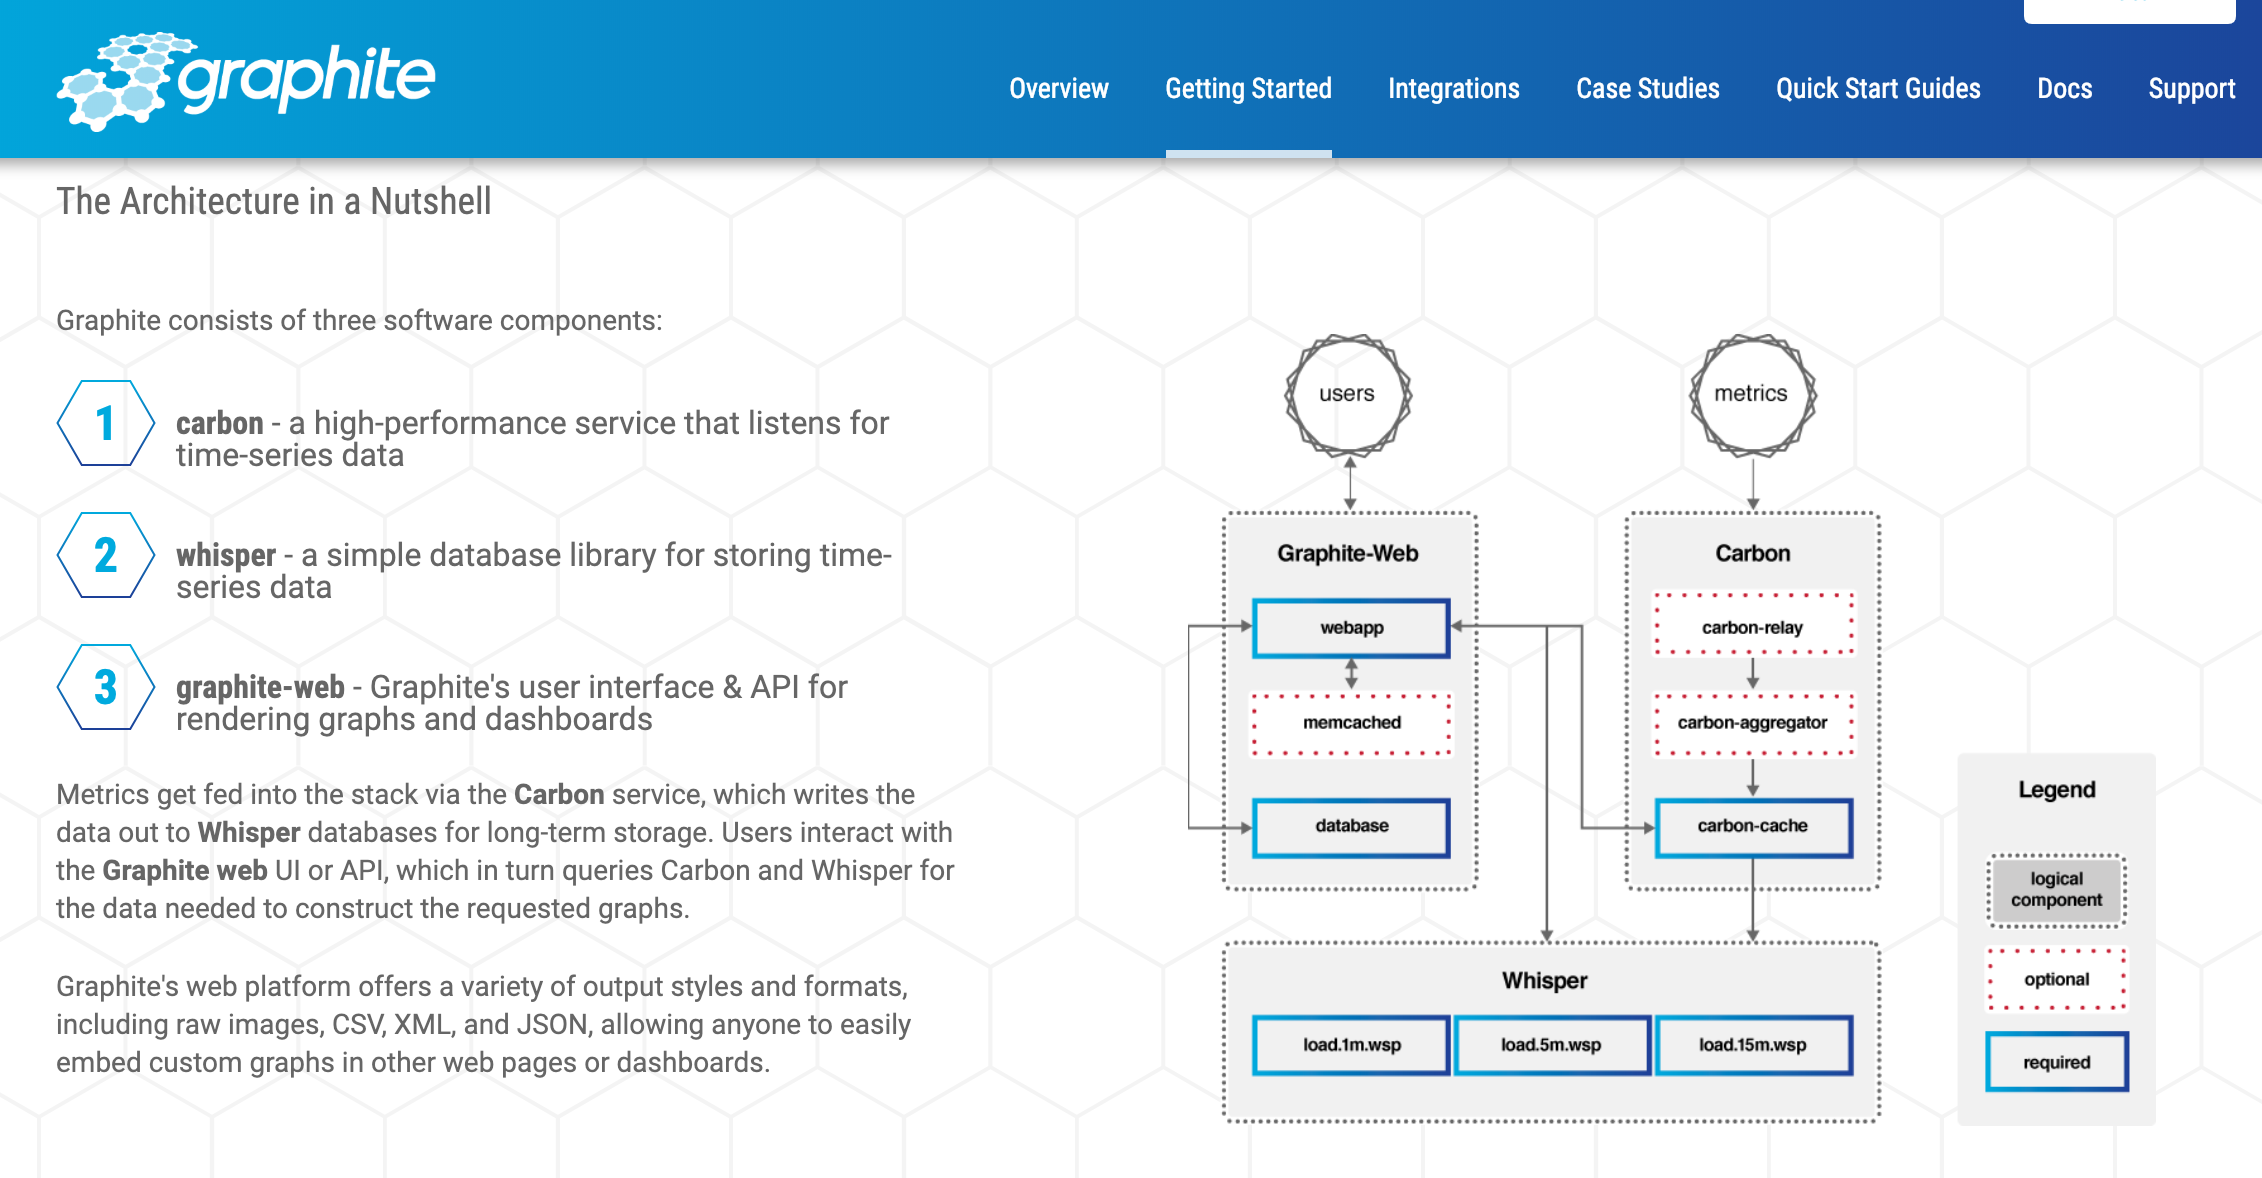
Task: Open the Overview menu item
Action: [1059, 89]
